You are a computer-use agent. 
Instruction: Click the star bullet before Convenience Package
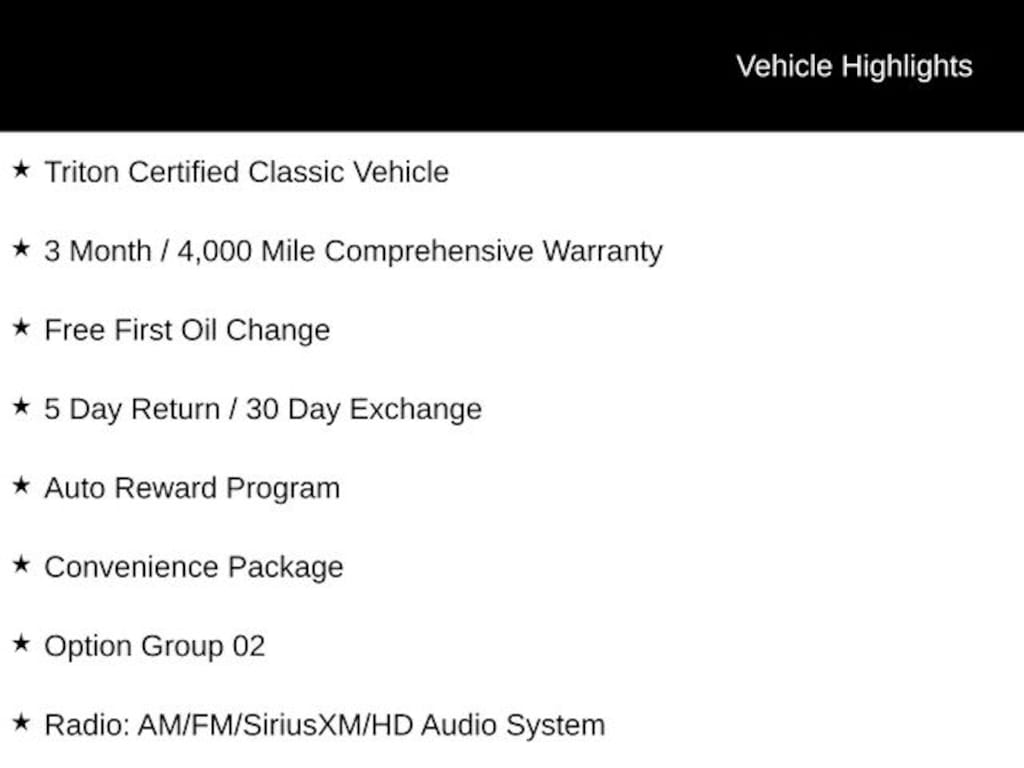21,565
